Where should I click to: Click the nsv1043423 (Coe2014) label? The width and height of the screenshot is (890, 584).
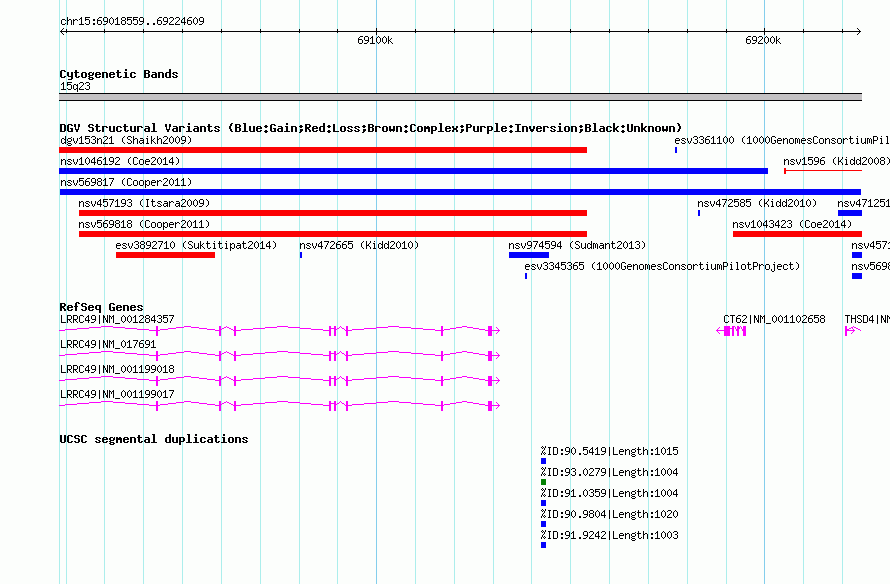coord(792,224)
